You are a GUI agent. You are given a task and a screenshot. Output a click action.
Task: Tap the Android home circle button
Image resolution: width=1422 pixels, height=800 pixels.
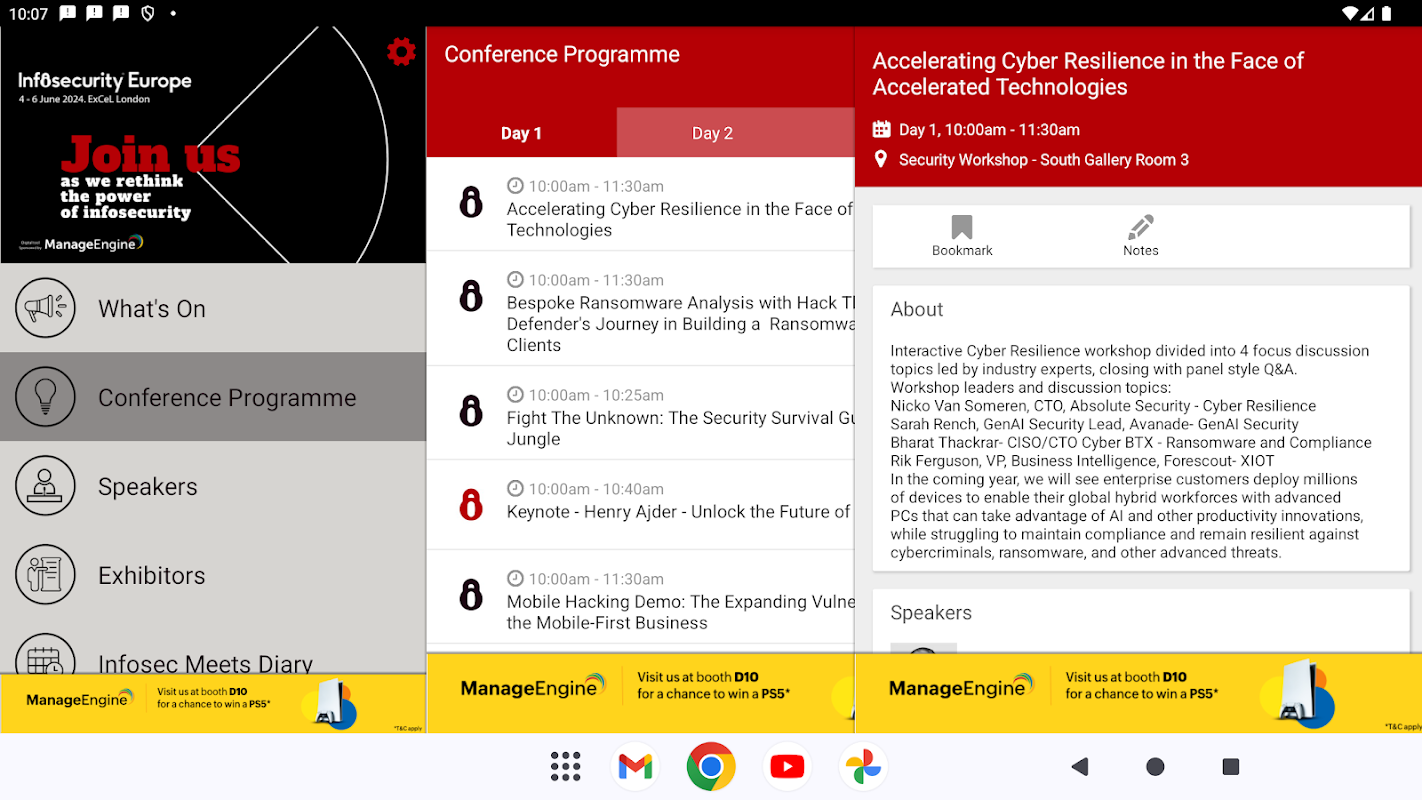coord(1155,767)
